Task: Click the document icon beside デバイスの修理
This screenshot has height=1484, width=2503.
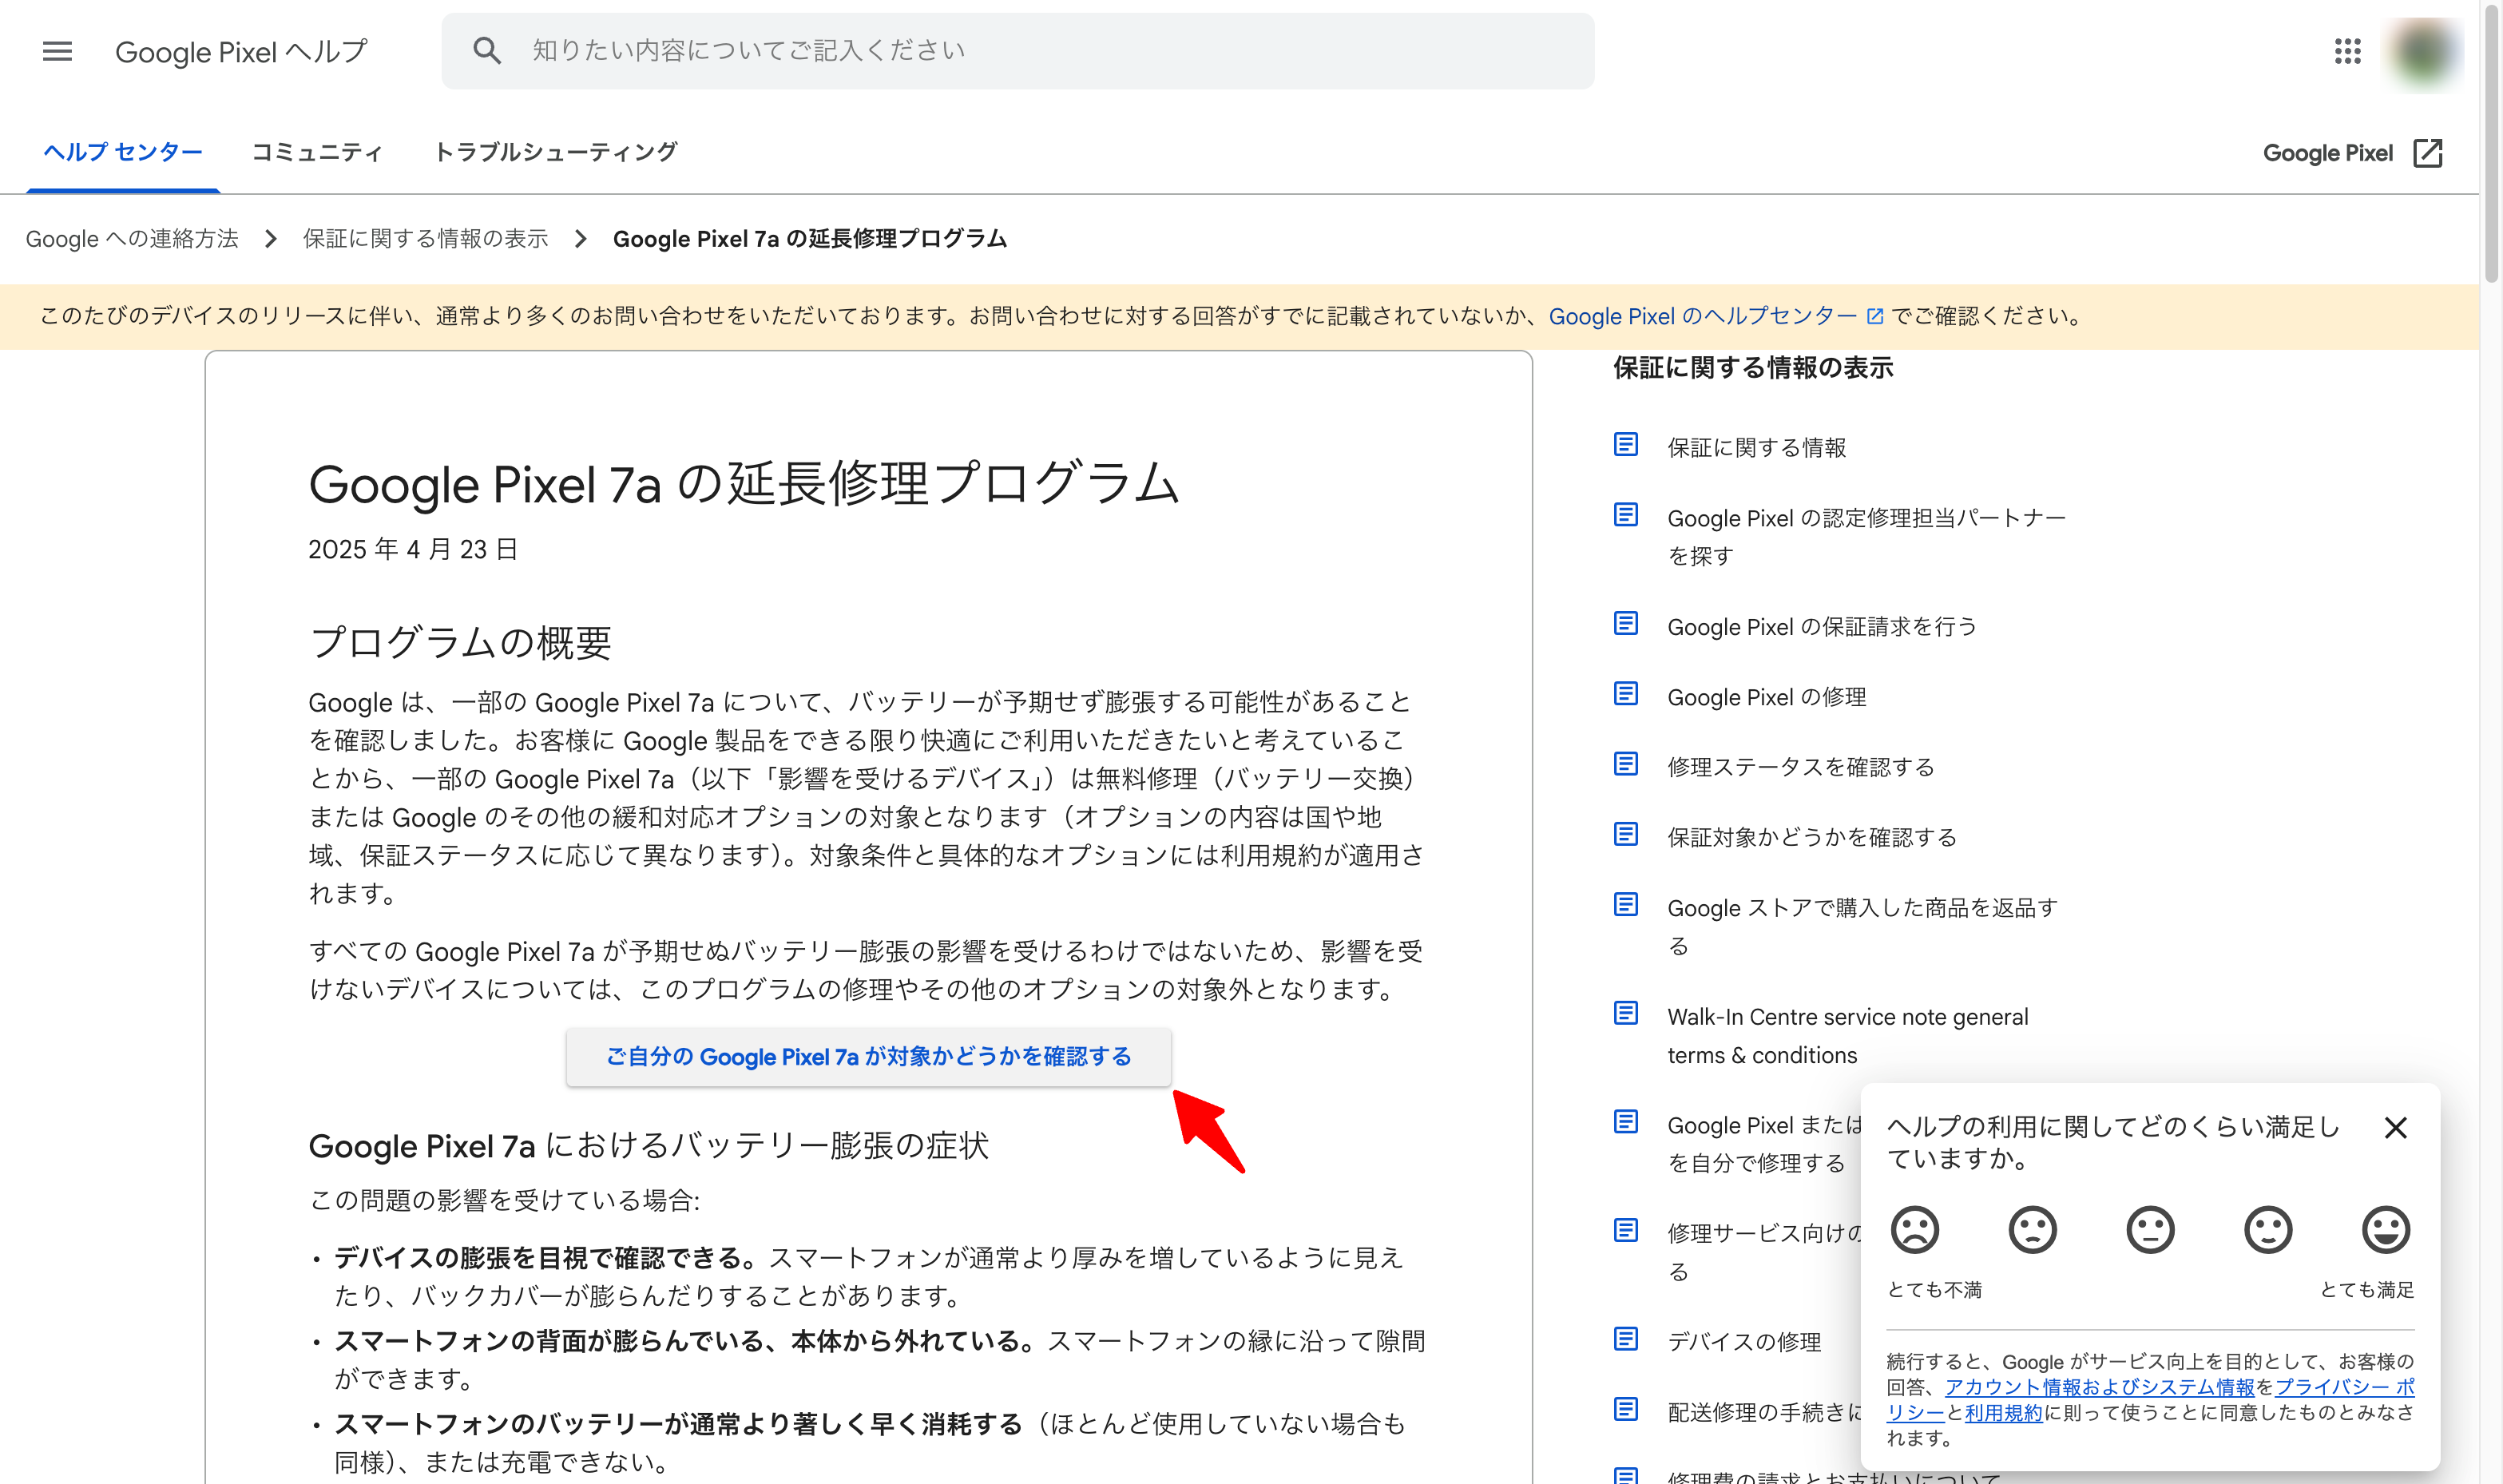Action: coord(1626,1339)
